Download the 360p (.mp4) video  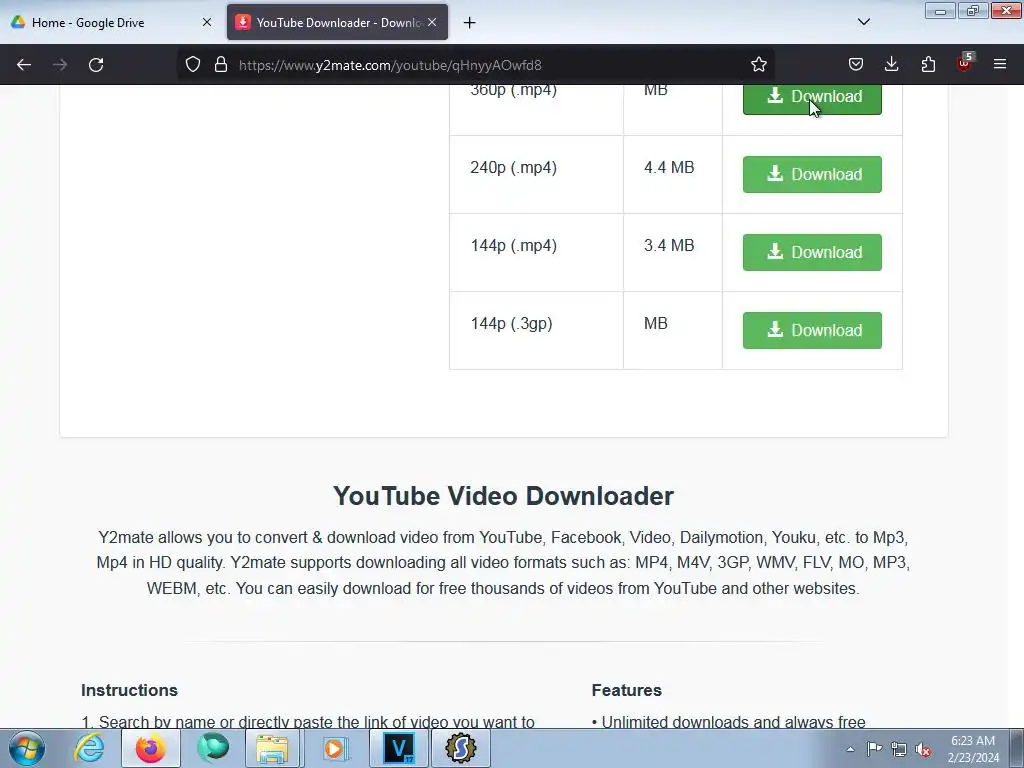[812, 98]
